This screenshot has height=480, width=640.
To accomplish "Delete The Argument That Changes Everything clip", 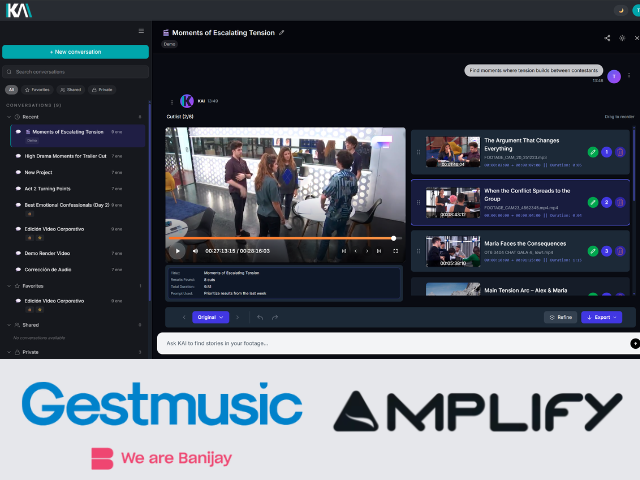I will coord(620,152).
